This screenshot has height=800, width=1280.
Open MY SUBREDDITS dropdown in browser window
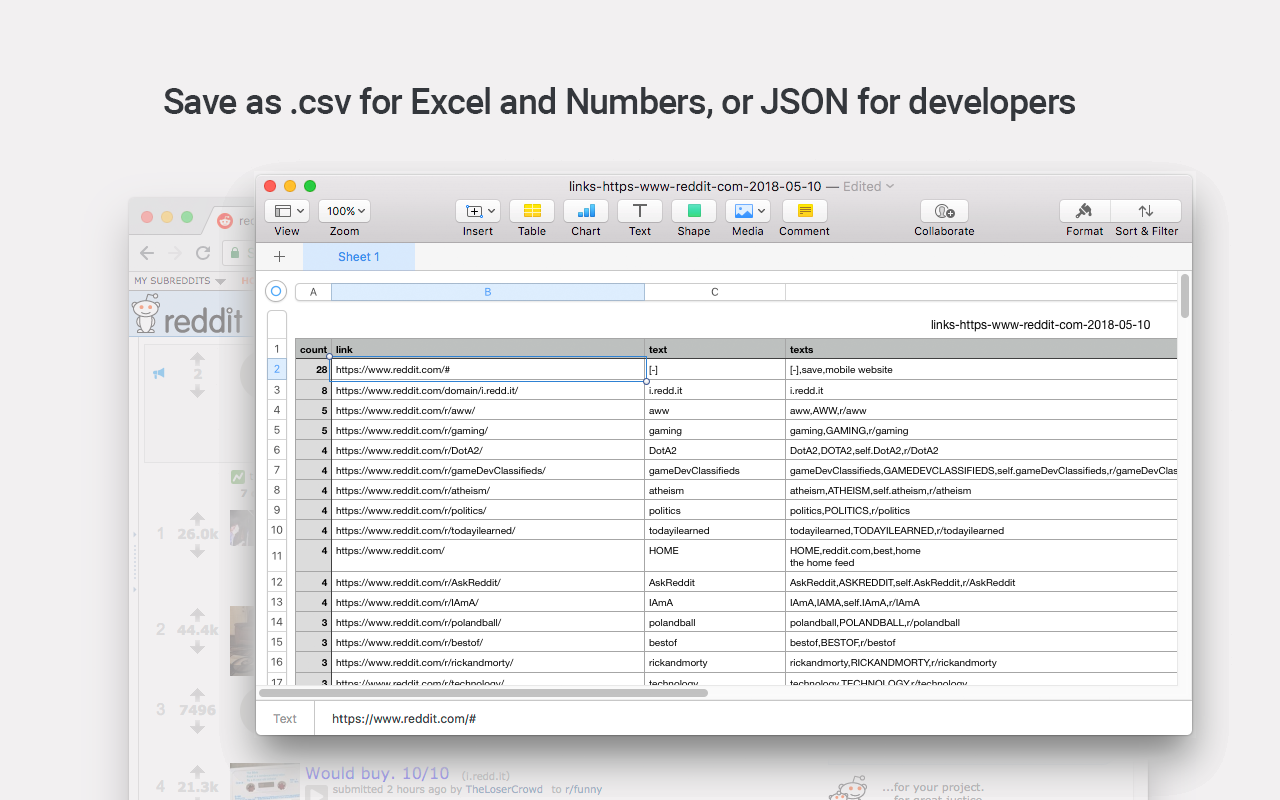(180, 281)
